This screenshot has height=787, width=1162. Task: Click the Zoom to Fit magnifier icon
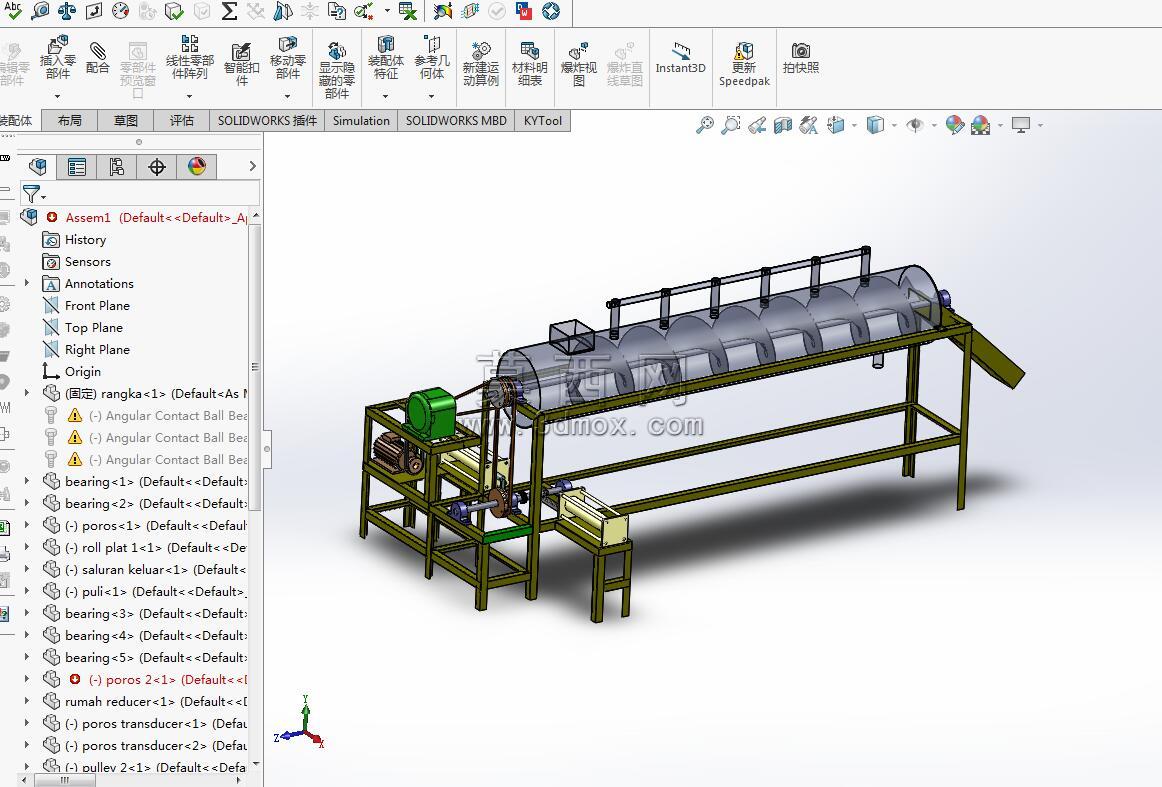pos(705,125)
